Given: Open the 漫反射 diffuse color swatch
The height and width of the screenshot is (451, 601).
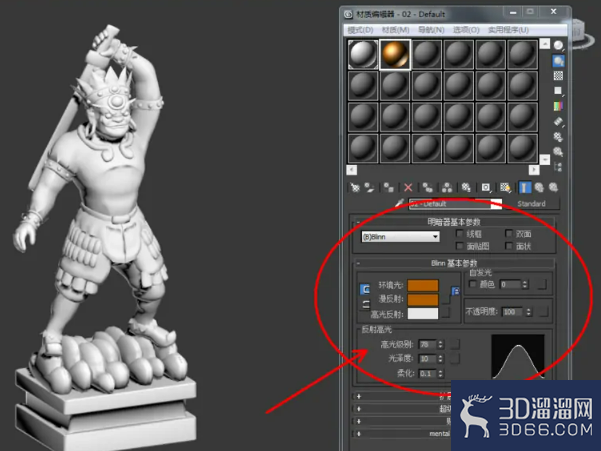Looking at the screenshot, I should [423, 300].
